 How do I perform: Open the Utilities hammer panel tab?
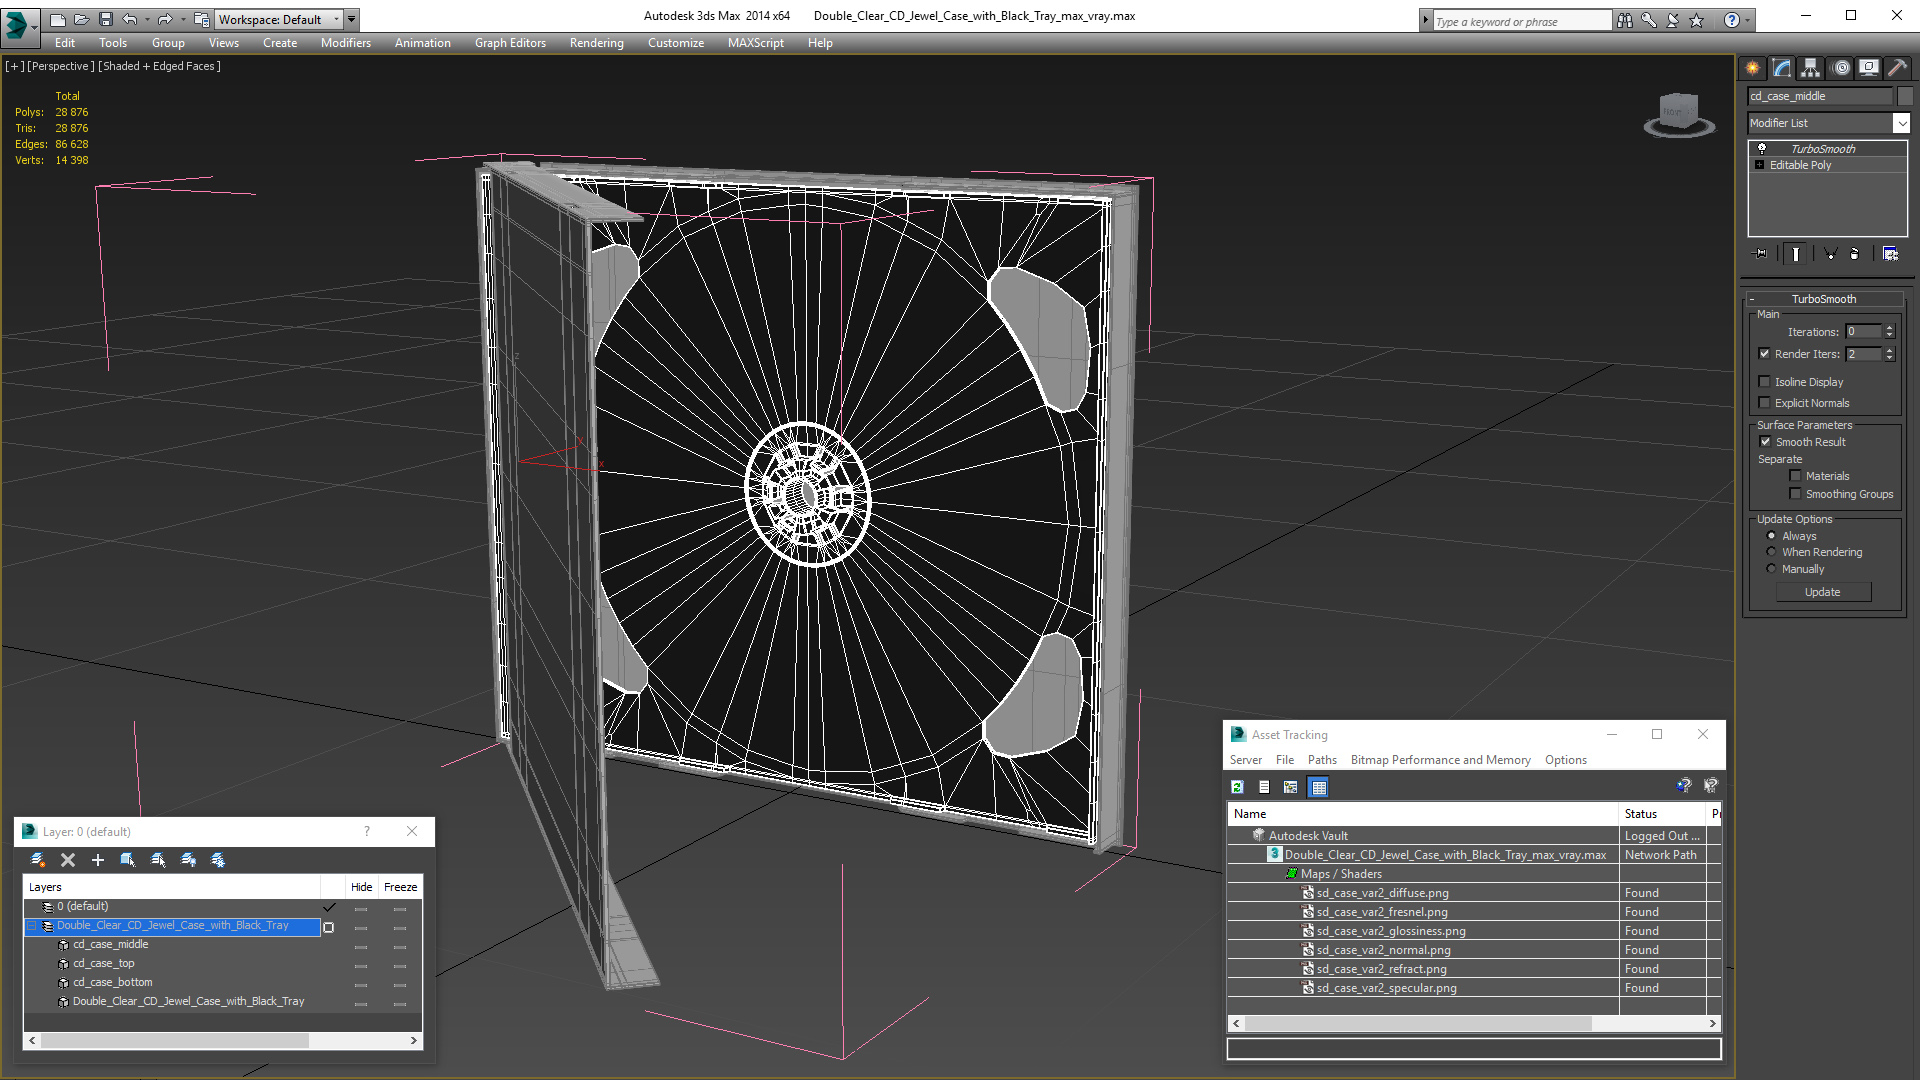pyautogui.click(x=1897, y=68)
